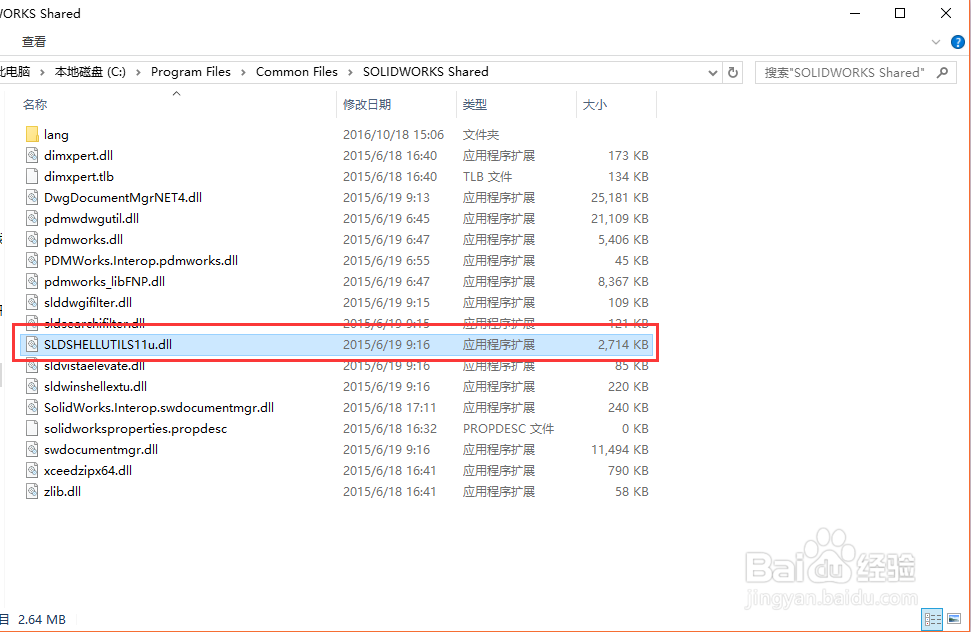Select the SolidWorks.Interop.swdocumentmgr.dll file icon
The height and width of the screenshot is (632, 971).
[x=32, y=408]
